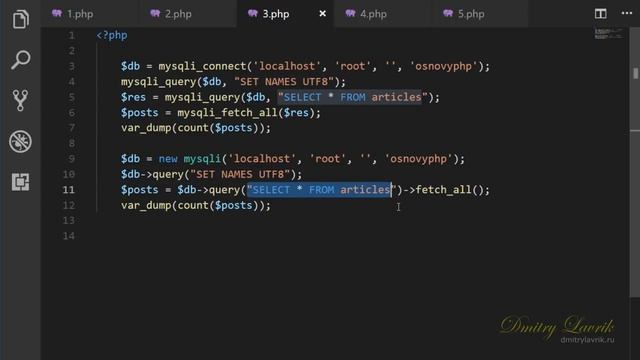Click 'fetch_all' on line 11
The width and height of the screenshot is (640, 360).
(444, 190)
